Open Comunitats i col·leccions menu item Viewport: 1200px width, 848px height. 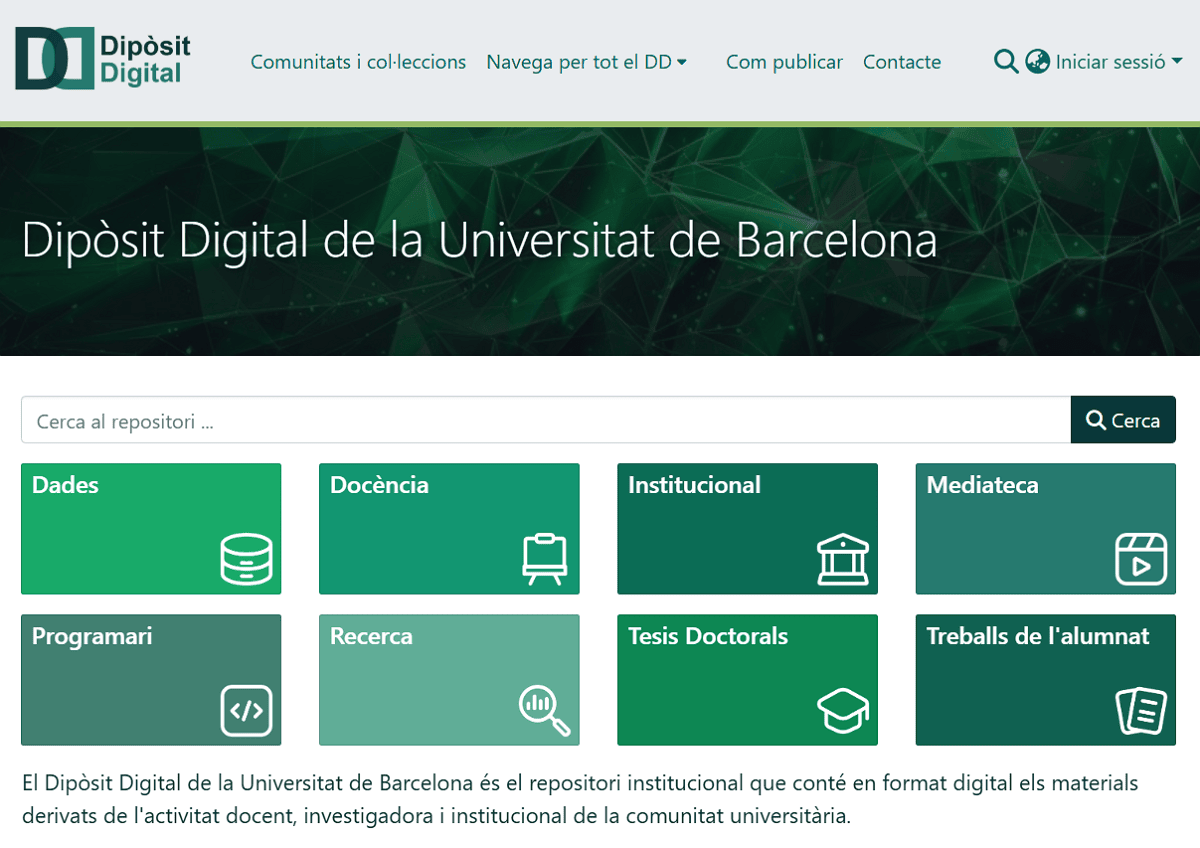coord(358,62)
